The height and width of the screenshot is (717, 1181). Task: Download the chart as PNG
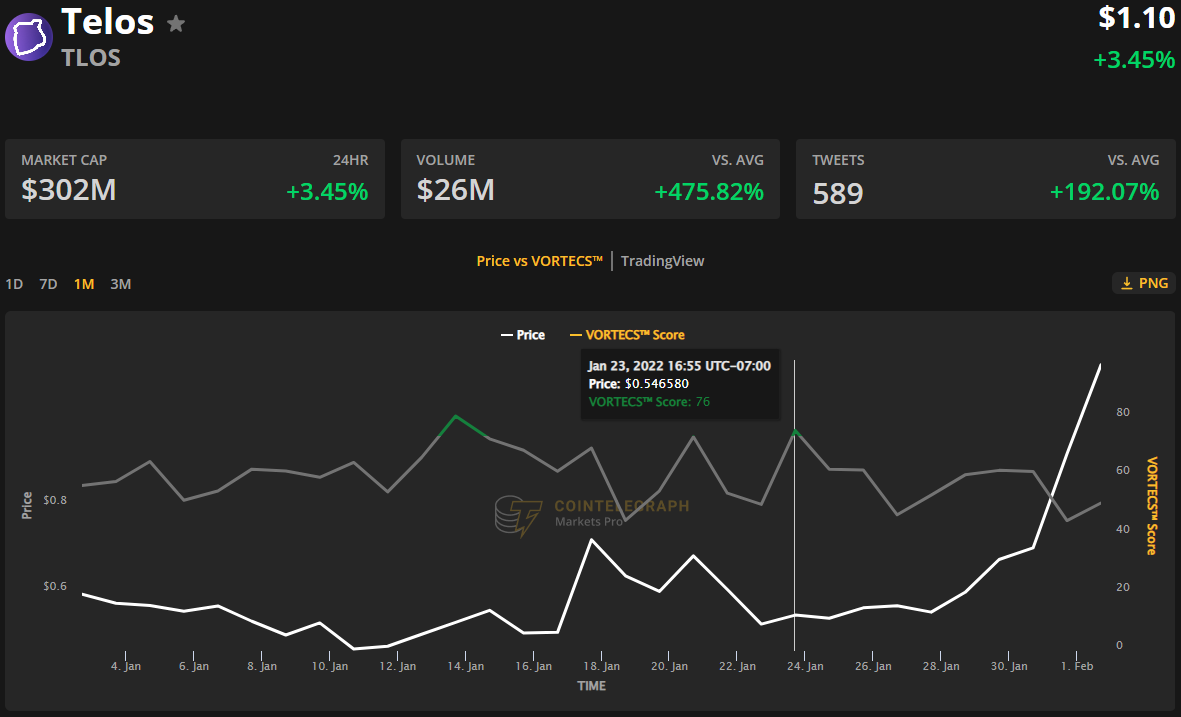pos(1143,283)
